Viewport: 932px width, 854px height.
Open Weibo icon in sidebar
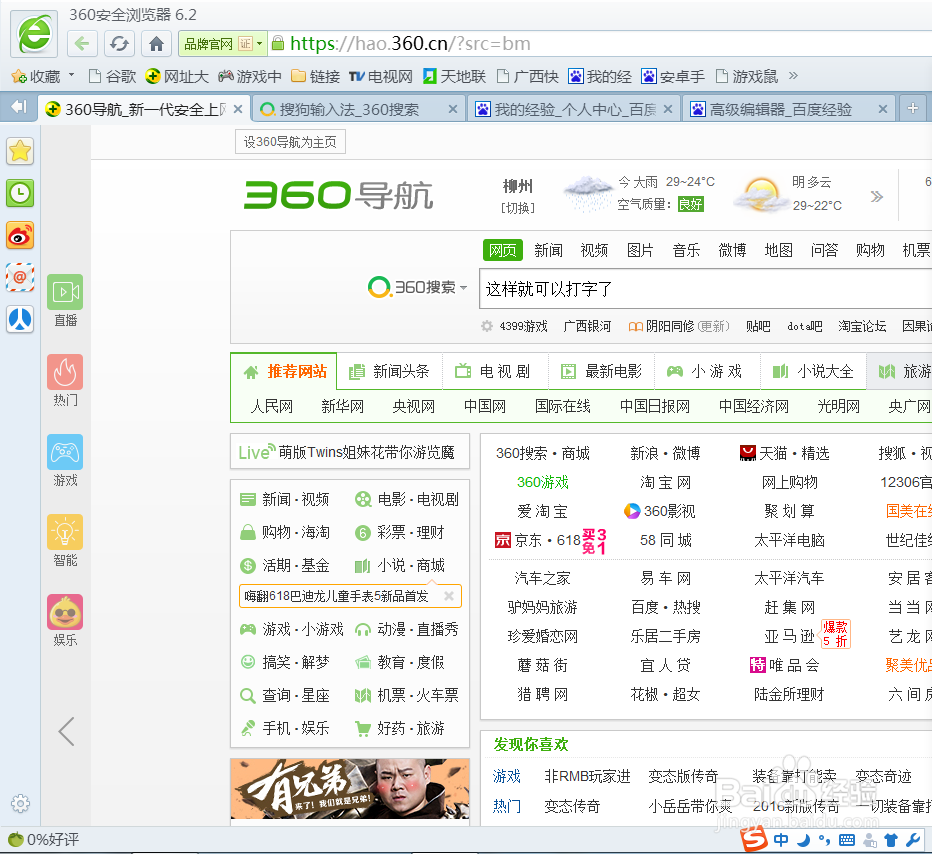pyautogui.click(x=20, y=235)
